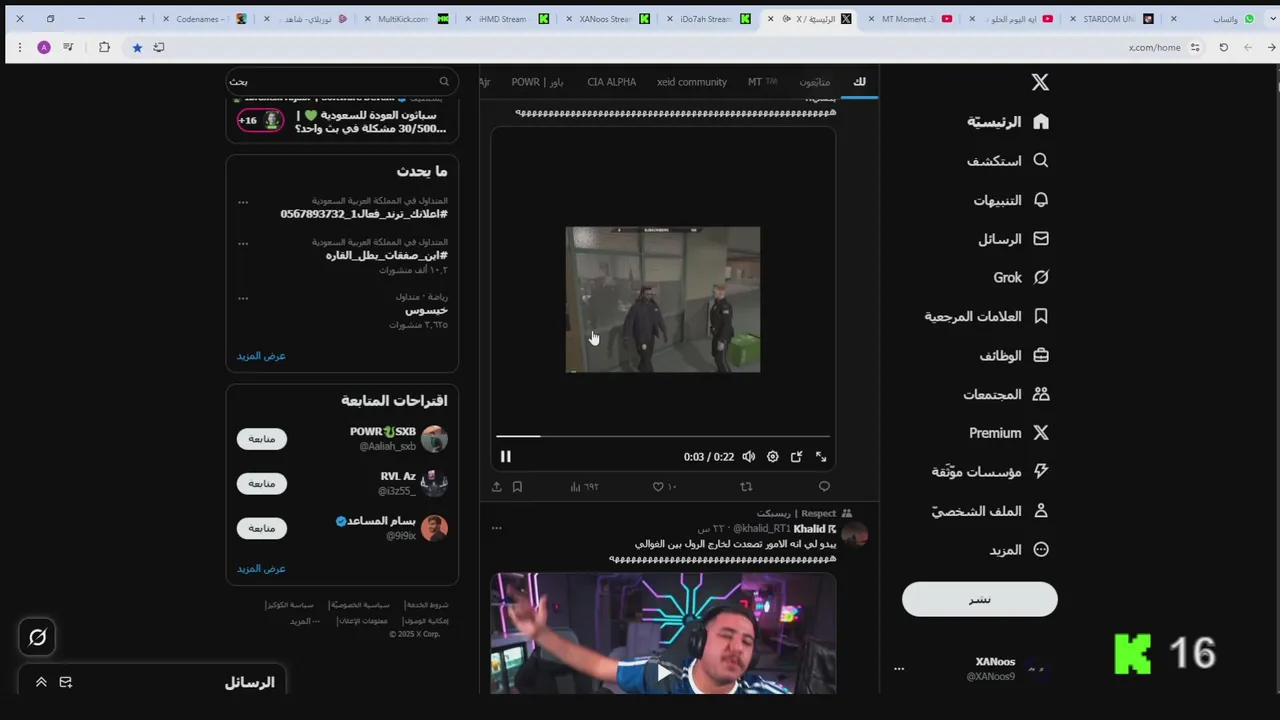Click the floating Grok button

[38, 637]
